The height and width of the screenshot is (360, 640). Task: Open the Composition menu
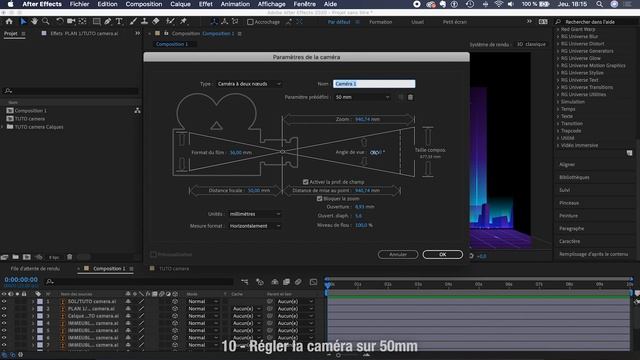pyautogui.click(x=144, y=4)
